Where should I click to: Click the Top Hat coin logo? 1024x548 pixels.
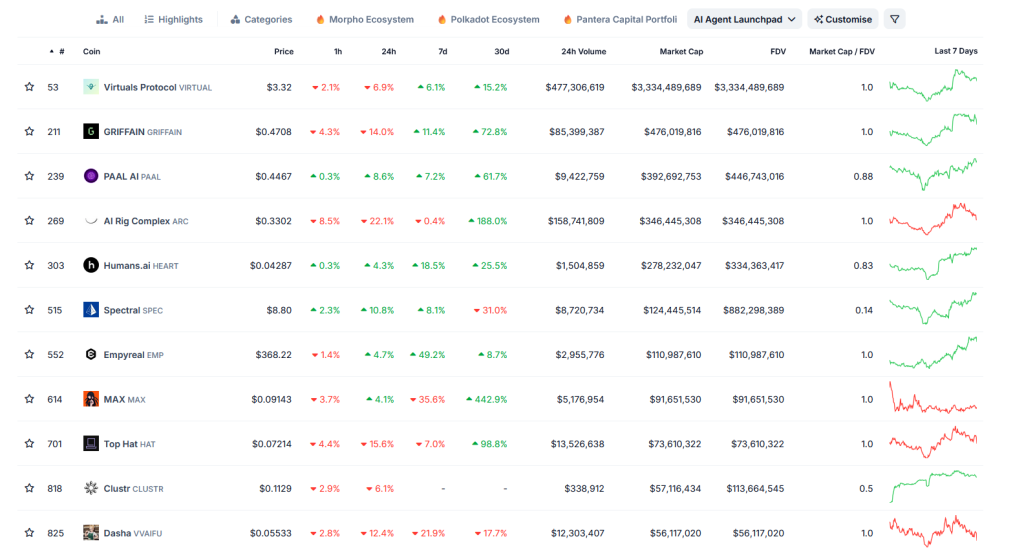click(91, 443)
